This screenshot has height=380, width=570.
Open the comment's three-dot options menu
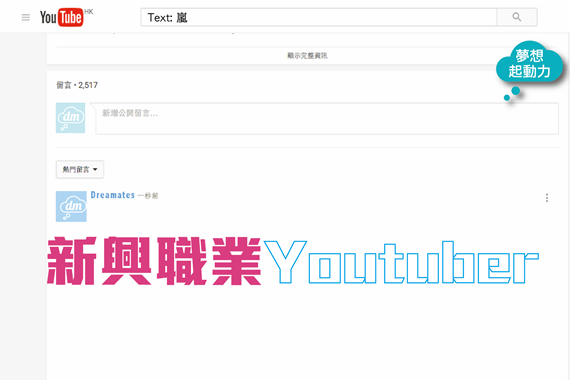[x=547, y=198]
